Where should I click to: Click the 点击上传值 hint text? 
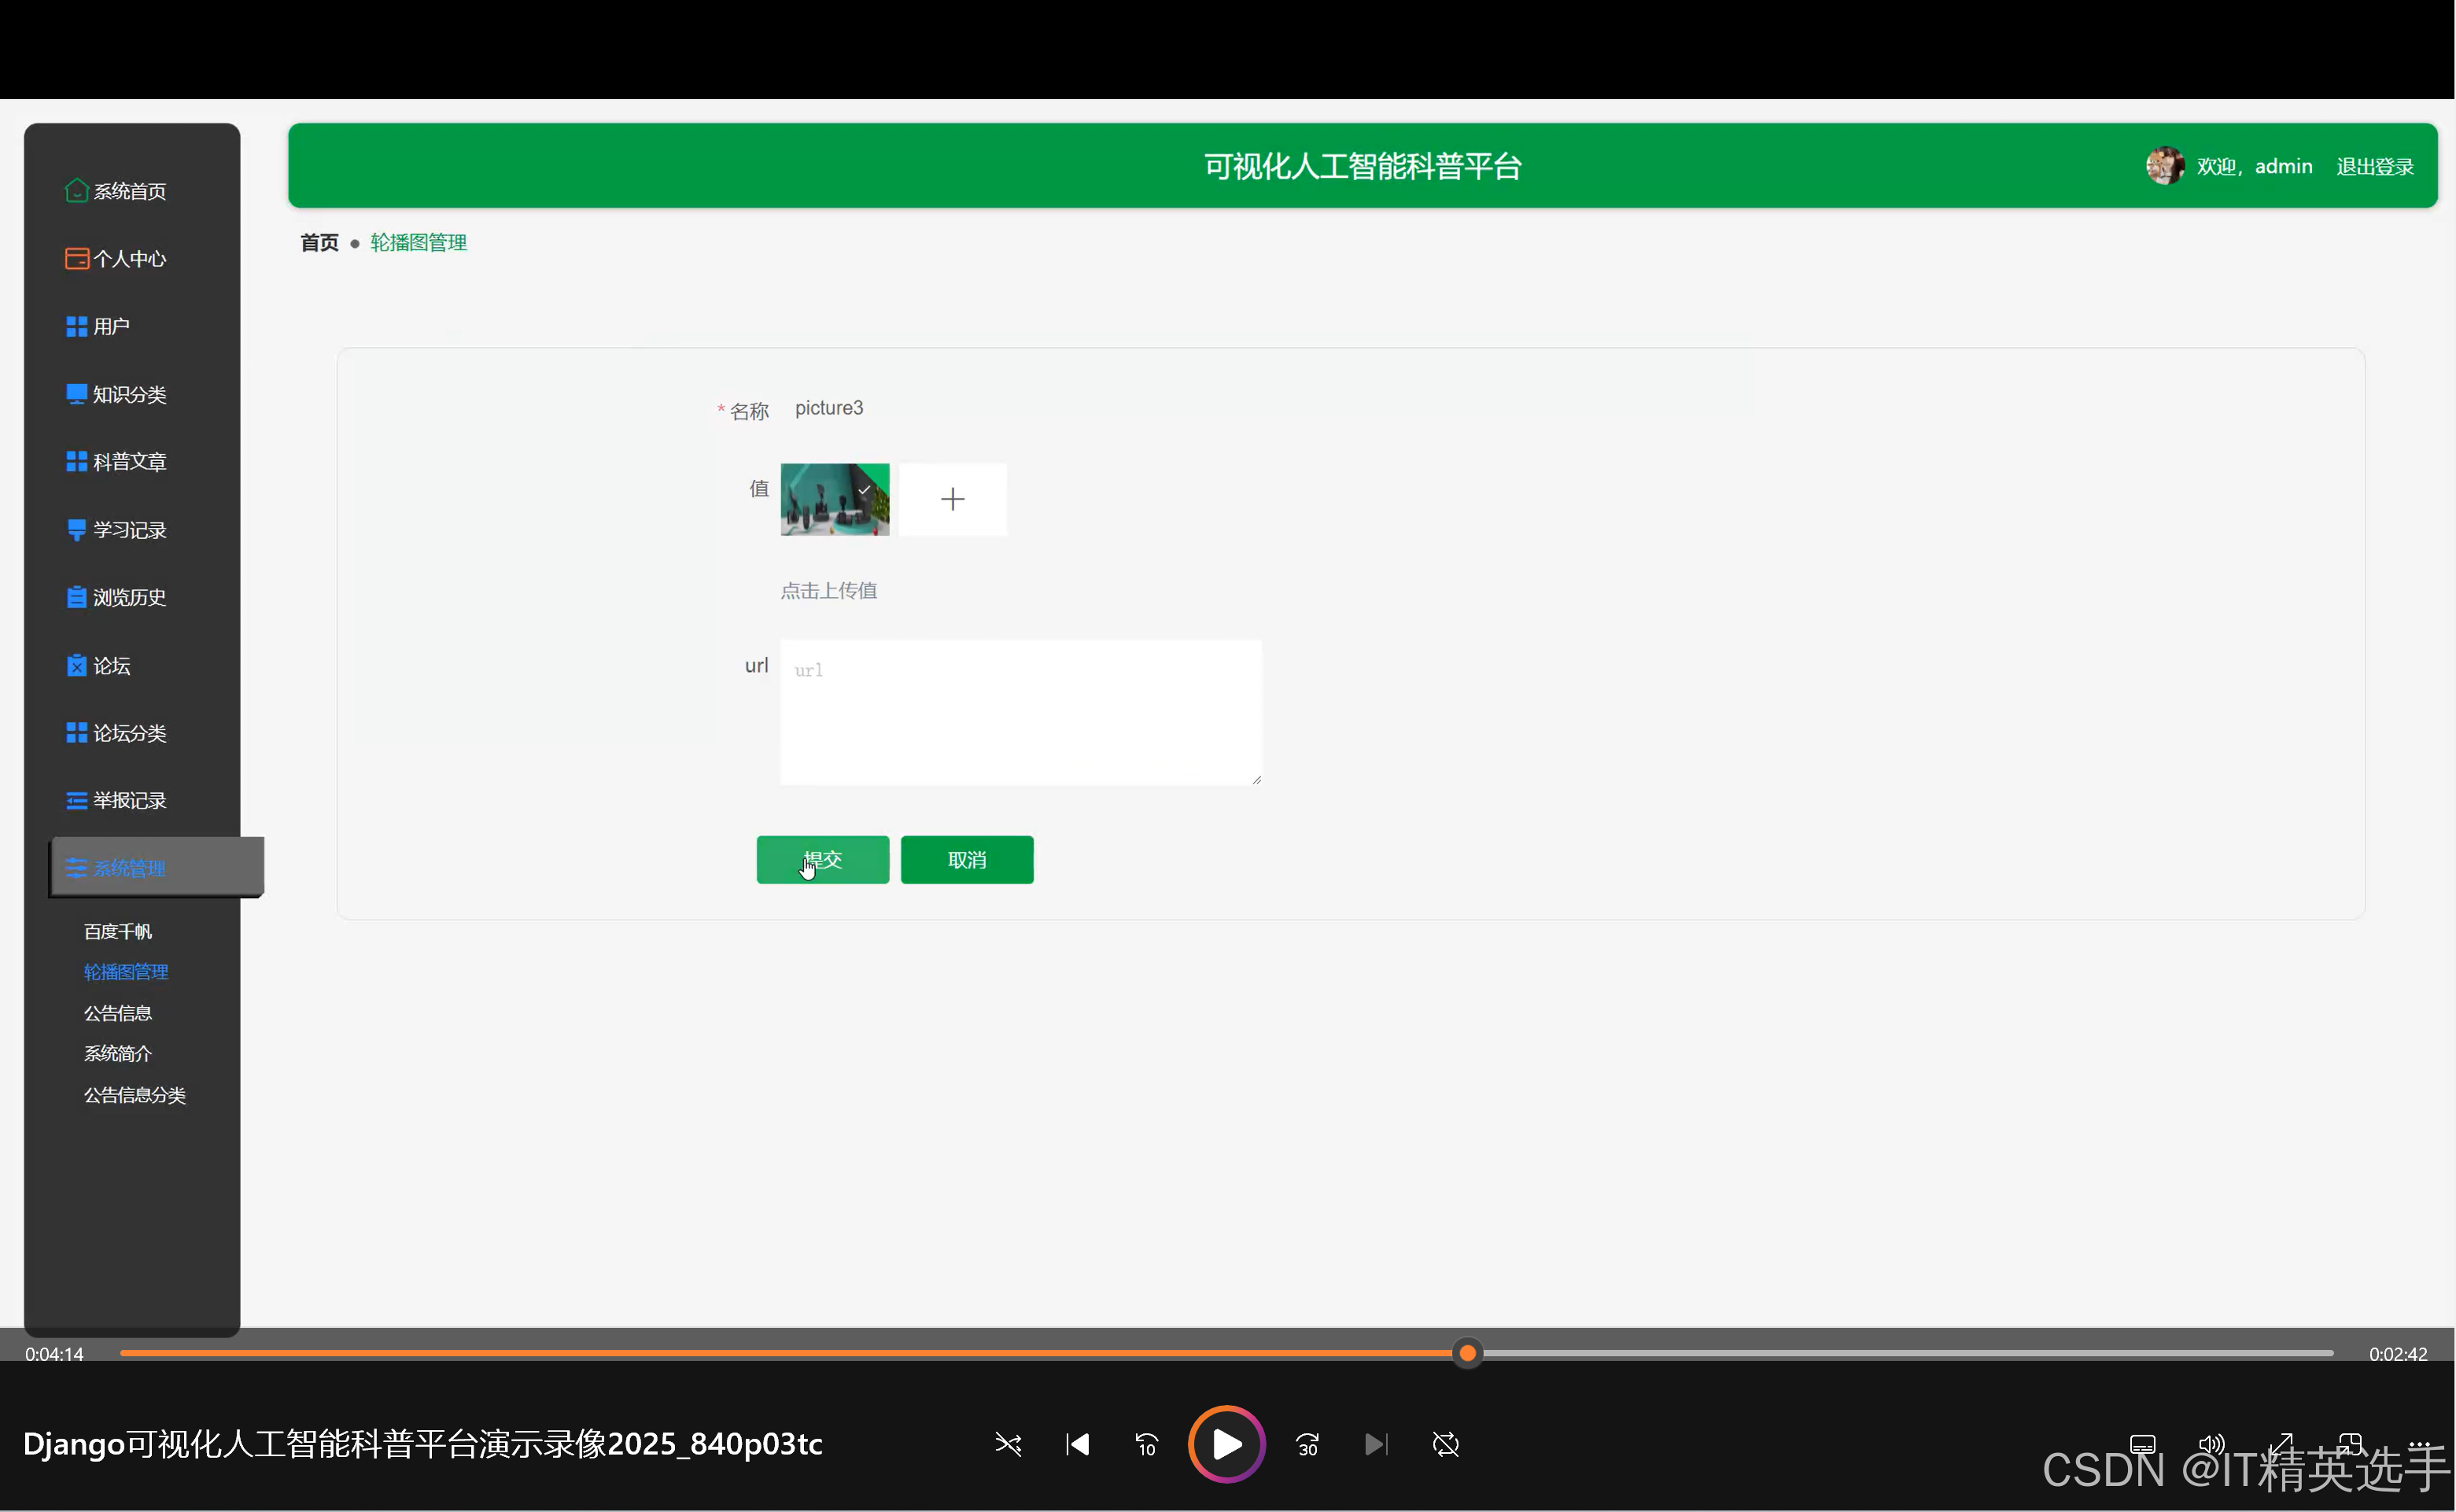click(829, 591)
